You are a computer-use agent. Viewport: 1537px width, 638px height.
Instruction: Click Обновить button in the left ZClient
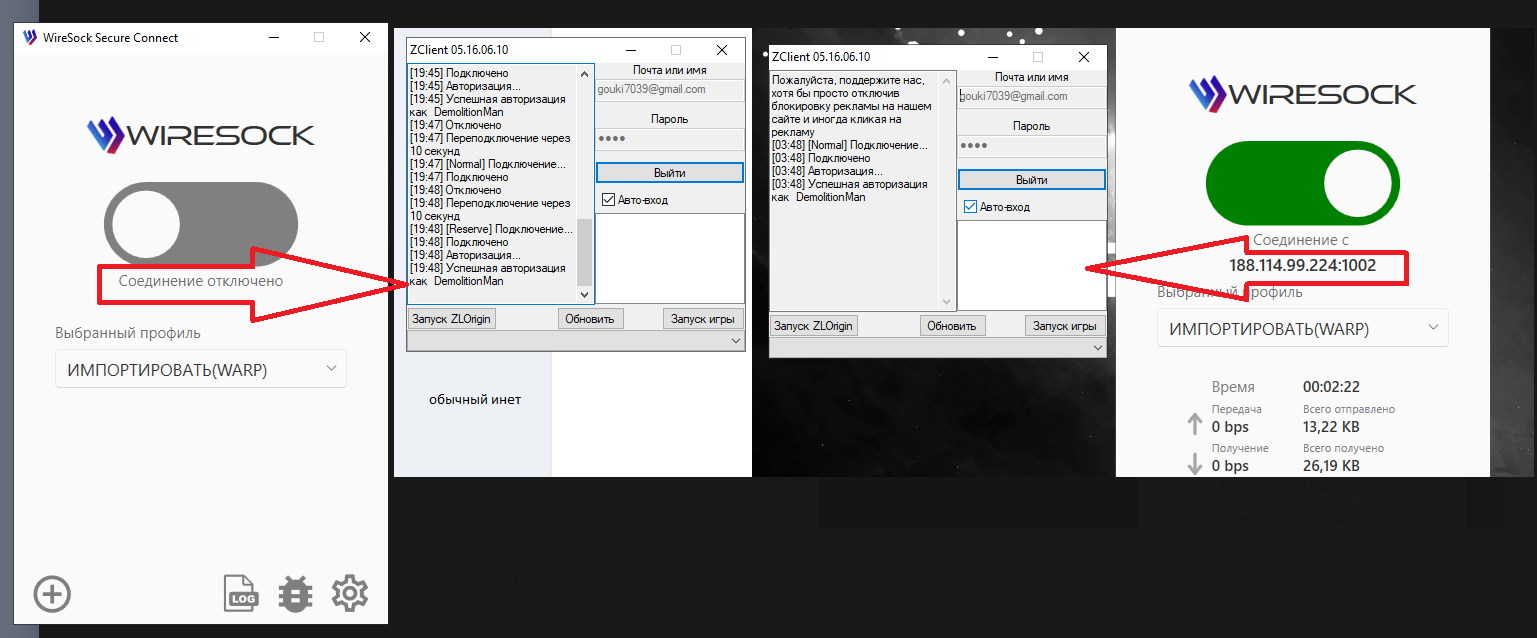(x=590, y=318)
